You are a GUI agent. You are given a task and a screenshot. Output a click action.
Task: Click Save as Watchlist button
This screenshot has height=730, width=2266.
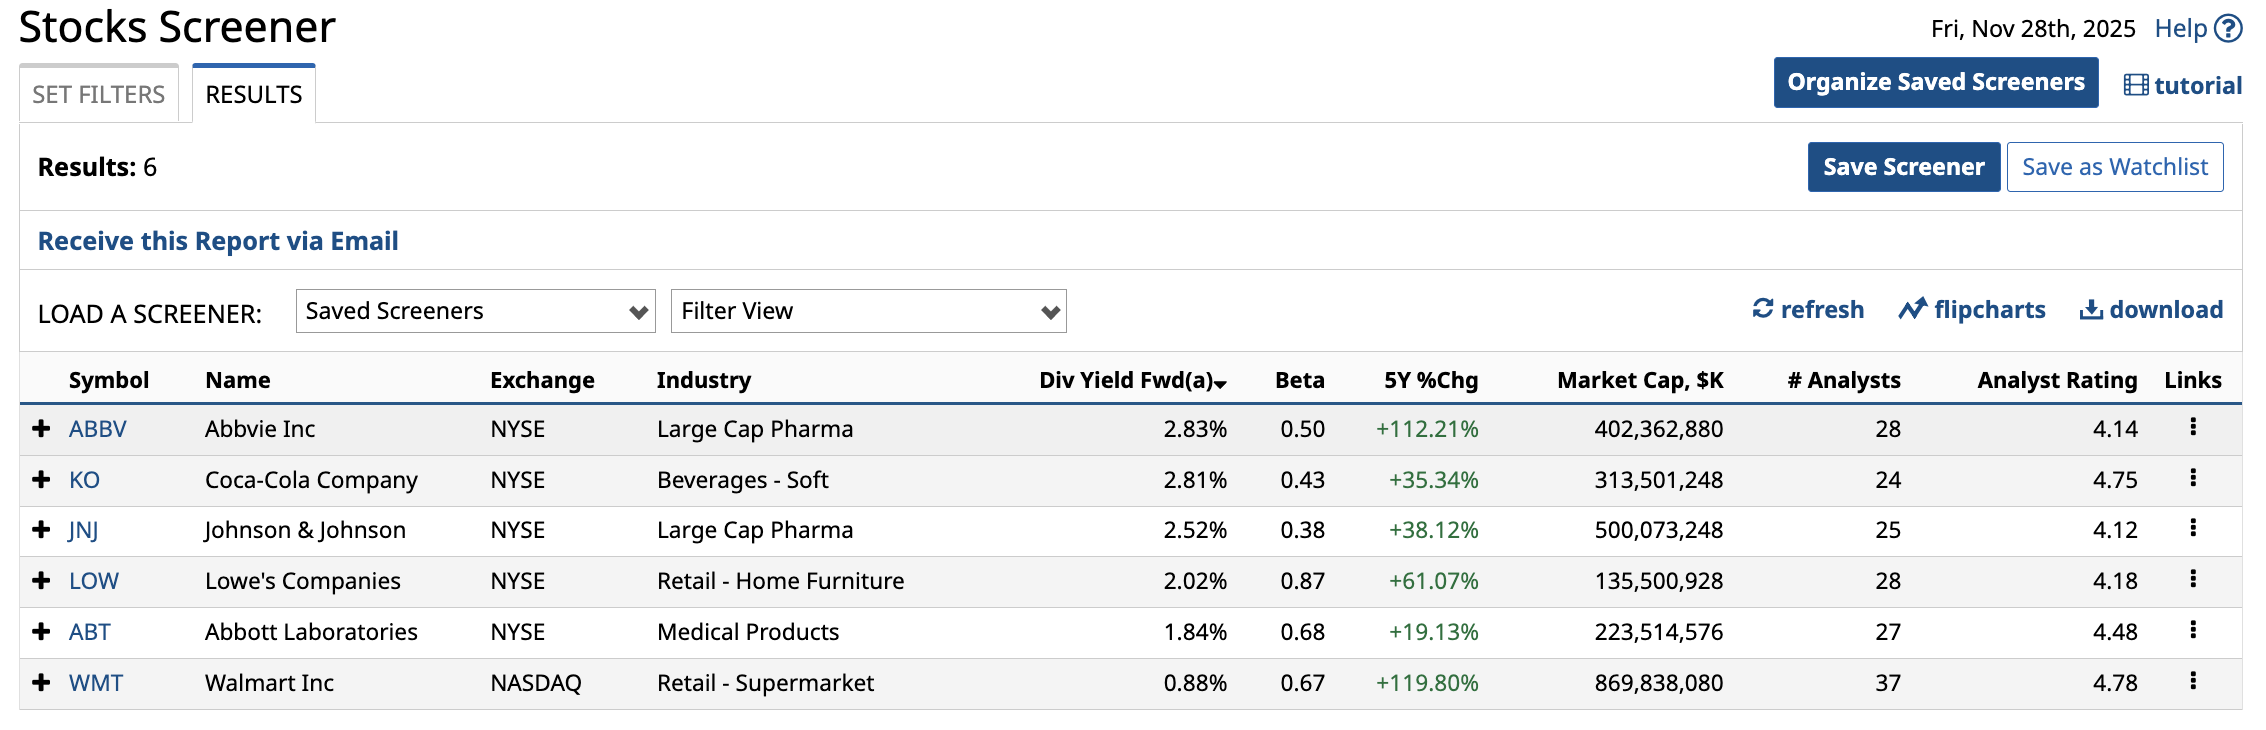(2114, 167)
